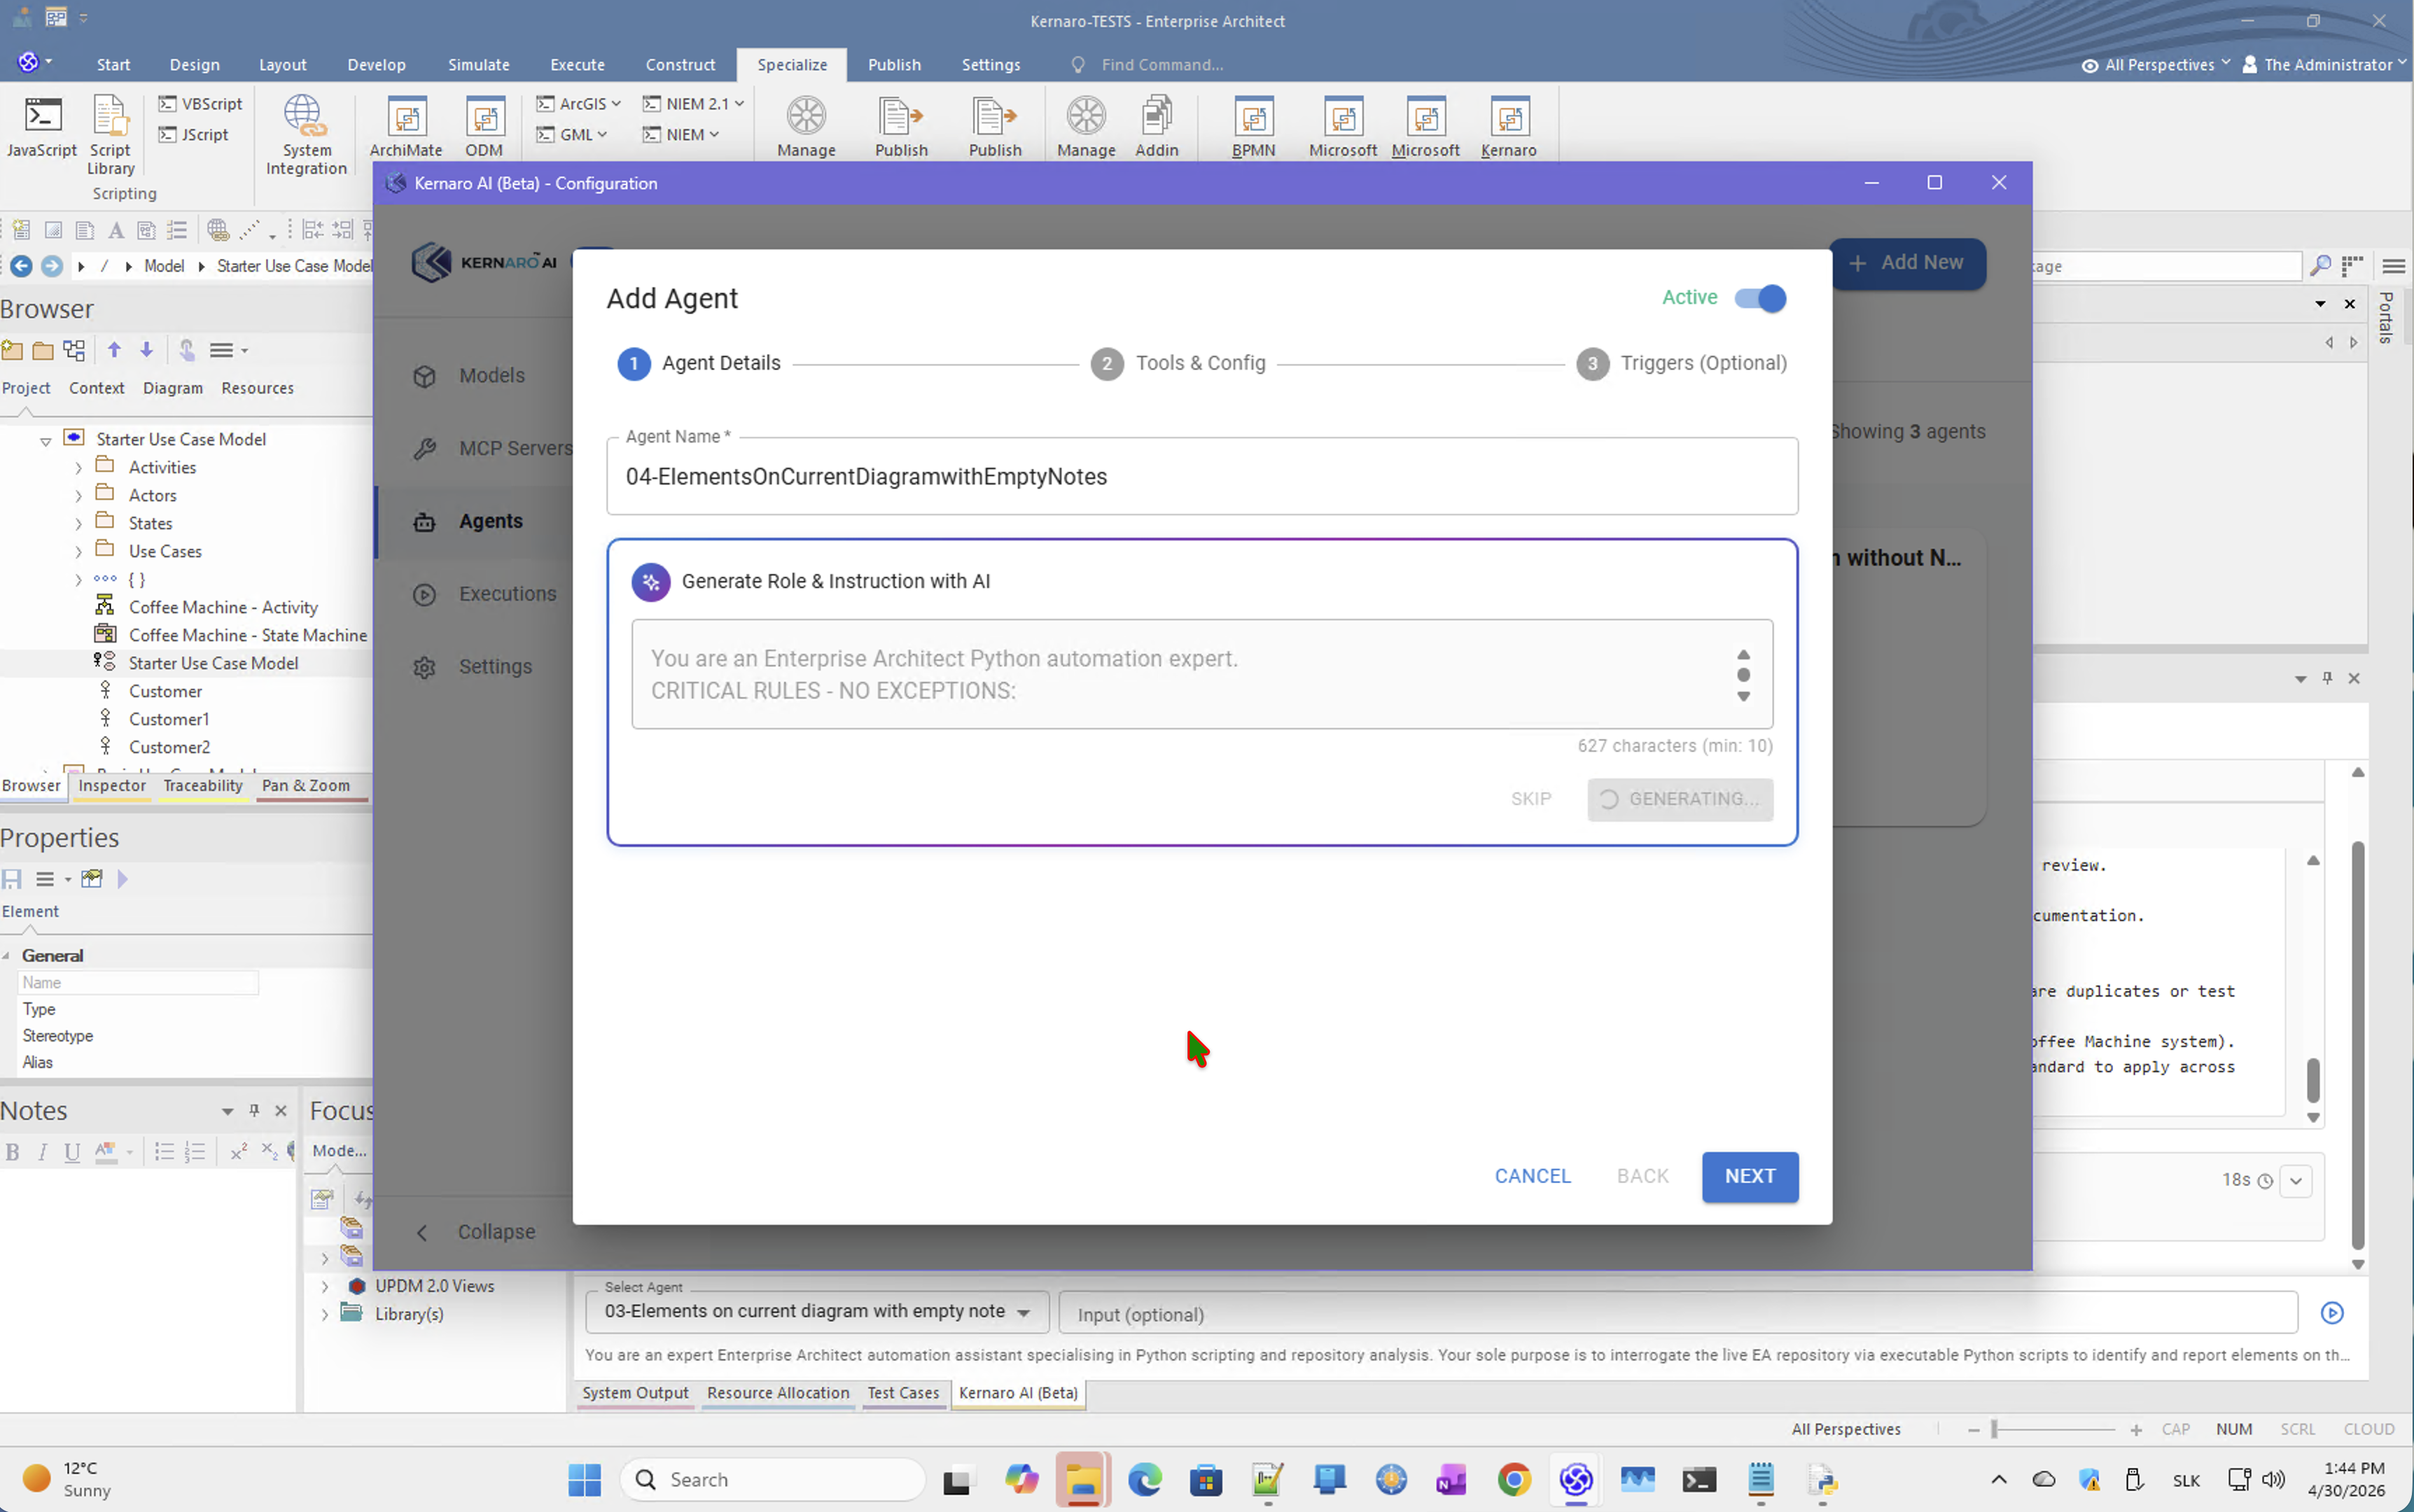
Task: Click the MCP Servers wrench icon
Action: tap(425, 448)
